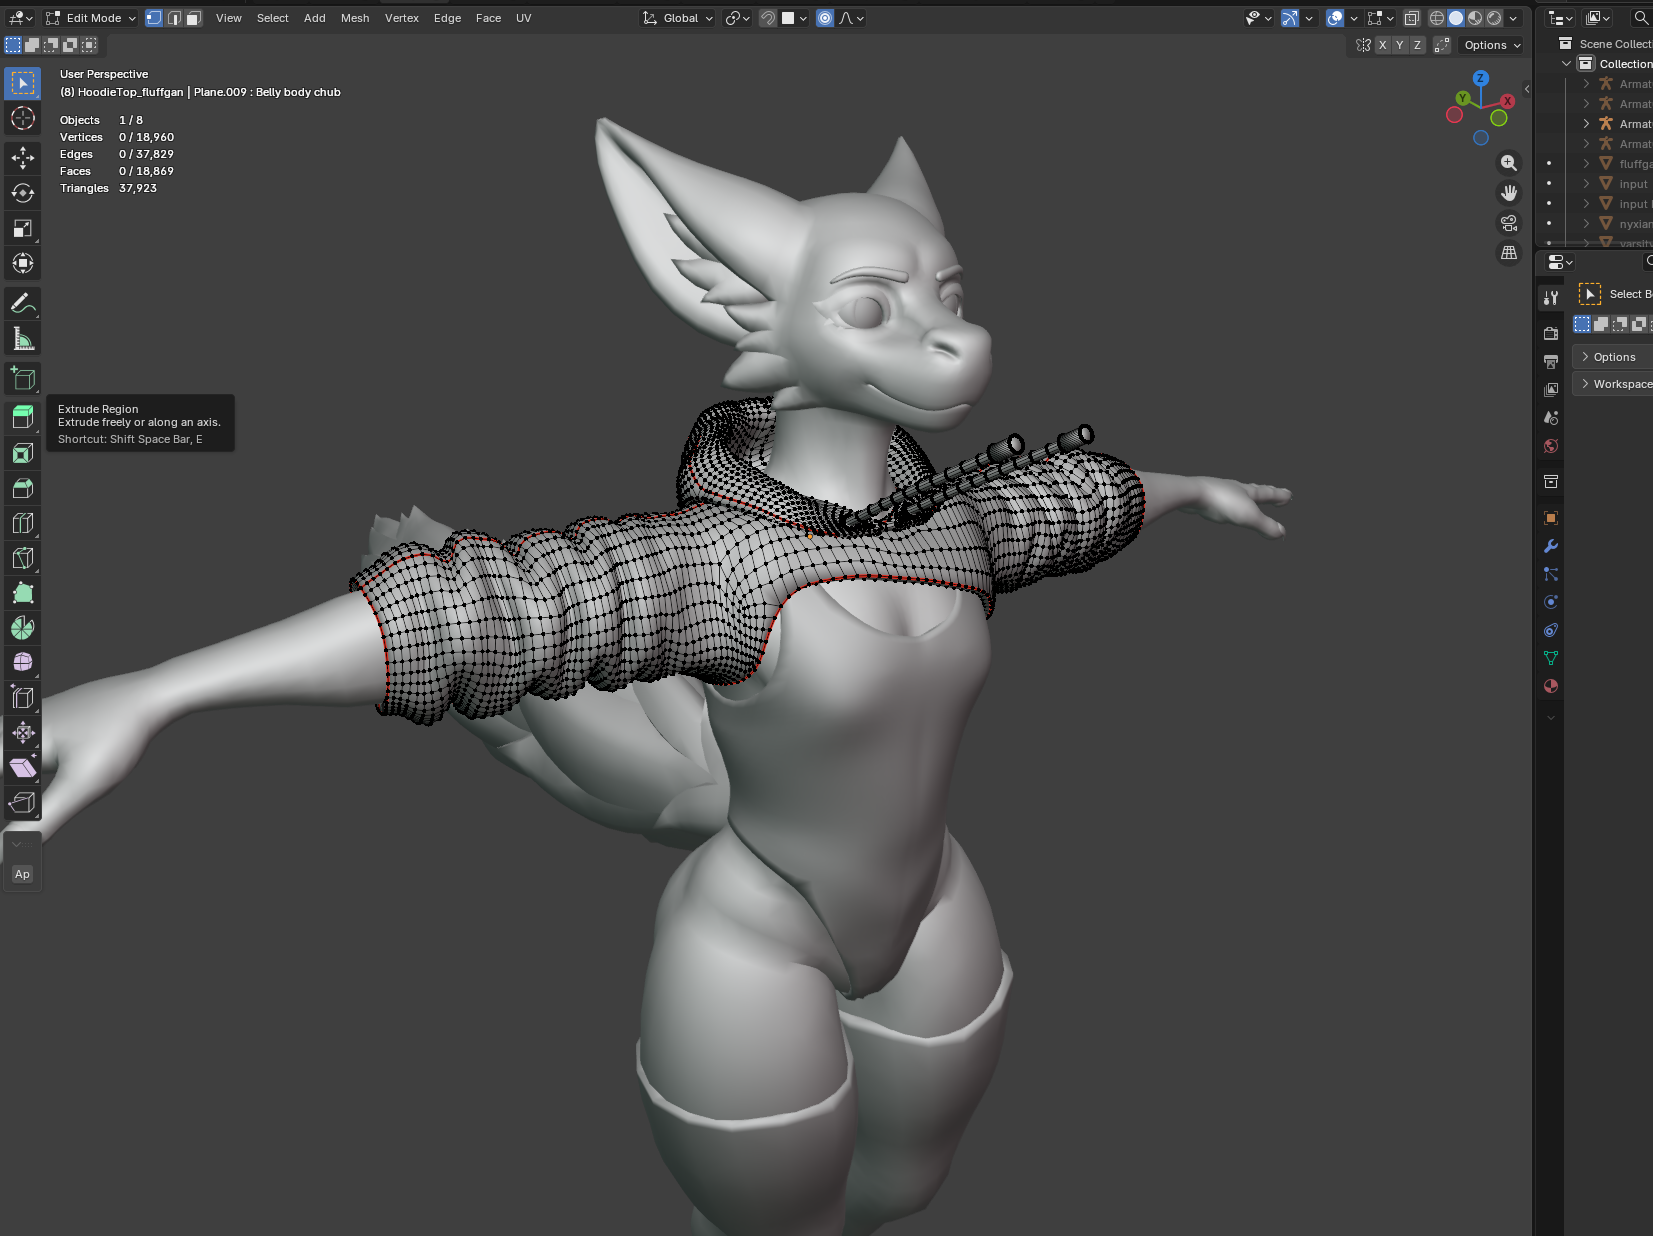Click the Z axis on navigation gizmo

pyautogui.click(x=1481, y=78)
